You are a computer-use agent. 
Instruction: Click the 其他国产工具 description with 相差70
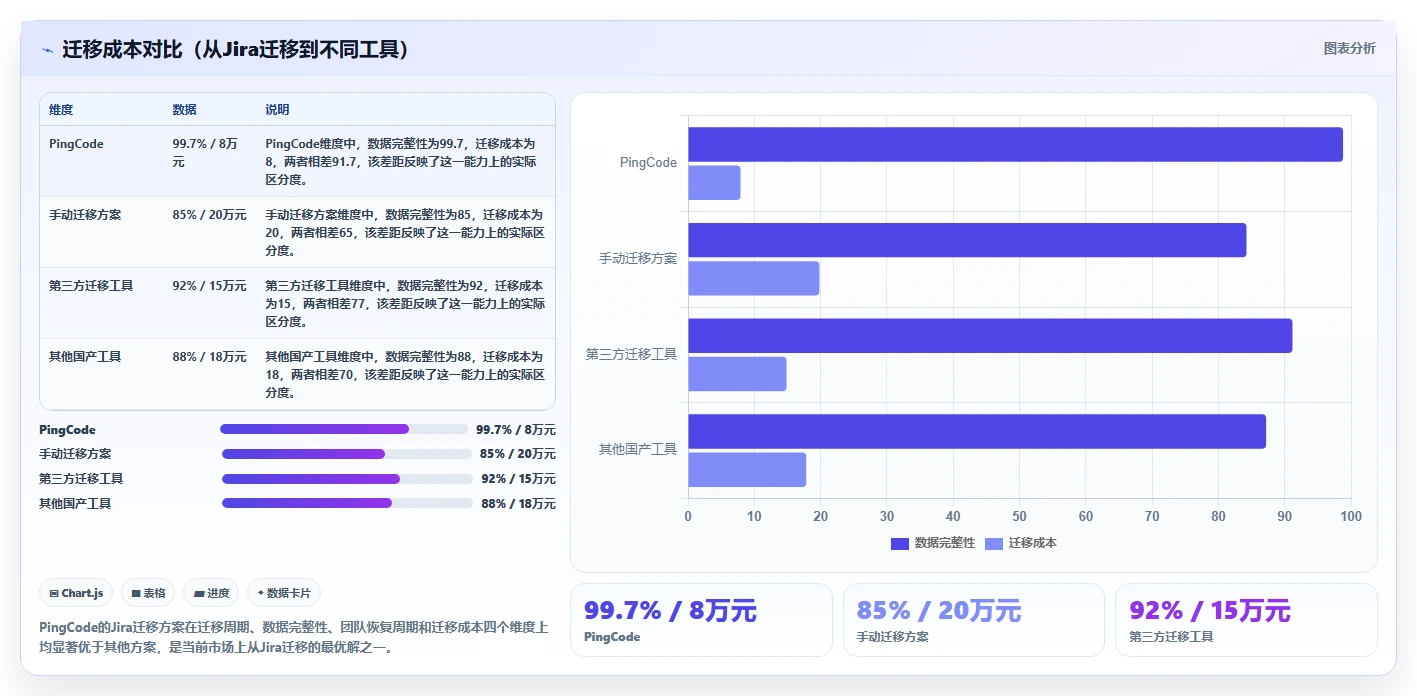[404, 375]
